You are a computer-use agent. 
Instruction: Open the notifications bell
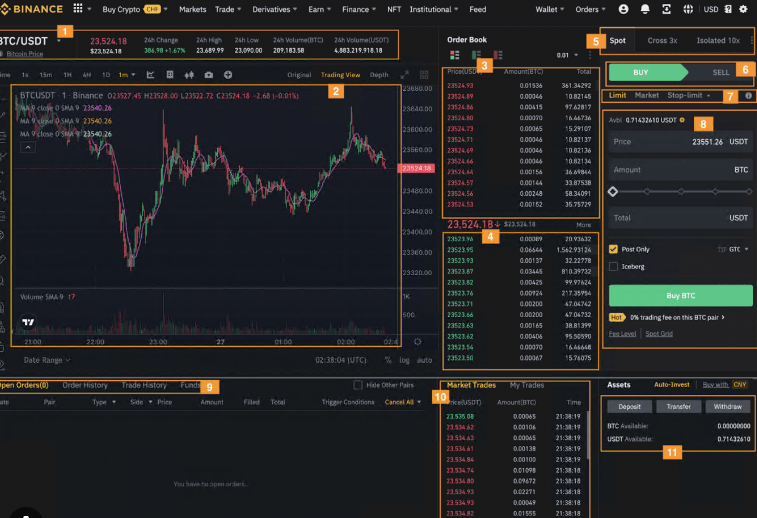[x=645, y=9]
